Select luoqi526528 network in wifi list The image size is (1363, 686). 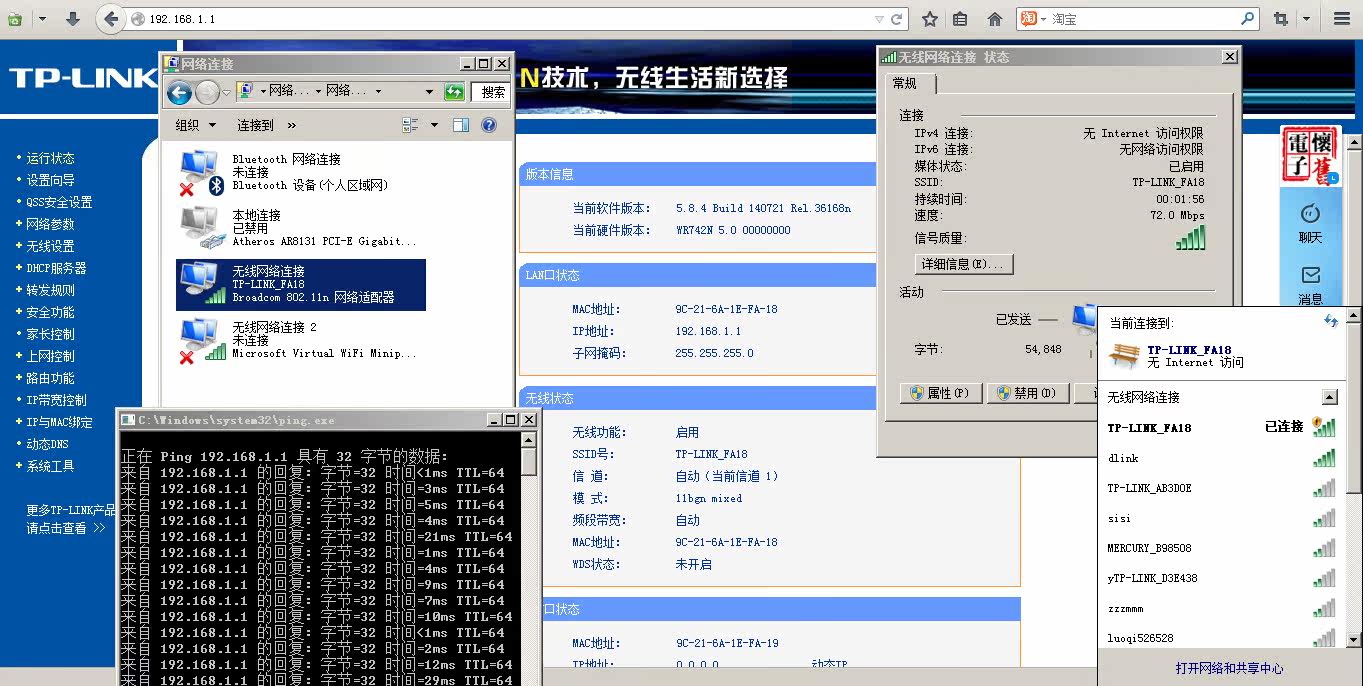(1220, 638)
